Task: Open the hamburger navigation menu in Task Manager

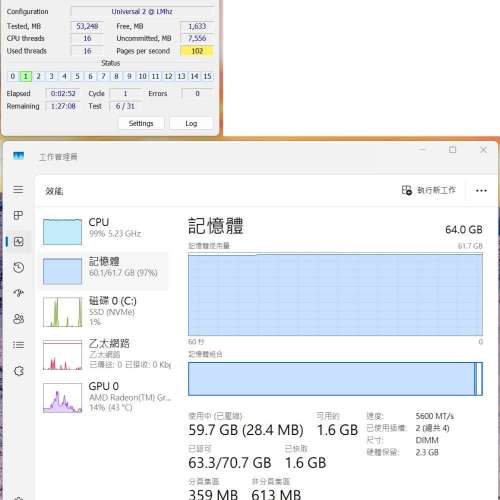Action: pos(18,190)
